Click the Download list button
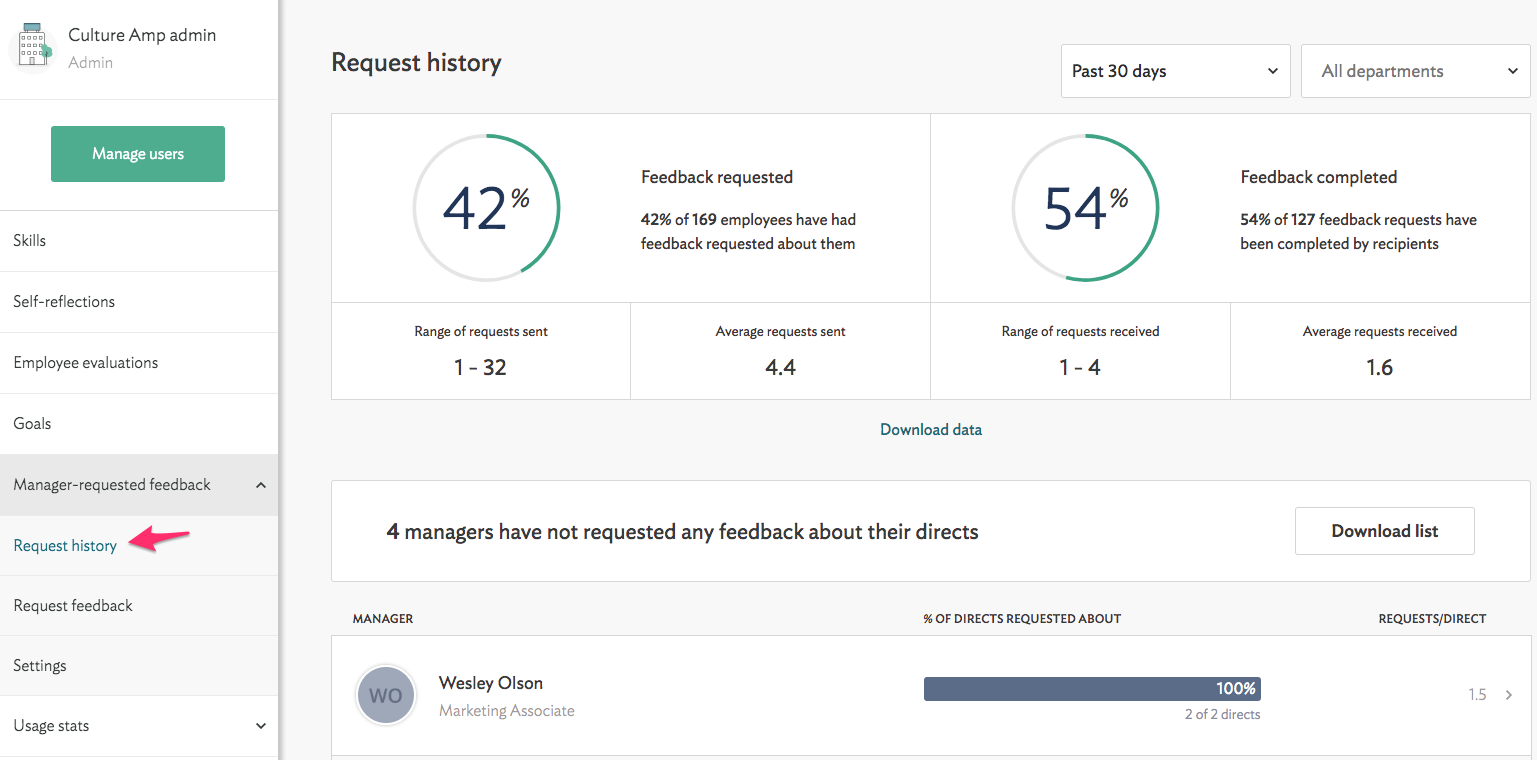 click(1384, 531)
